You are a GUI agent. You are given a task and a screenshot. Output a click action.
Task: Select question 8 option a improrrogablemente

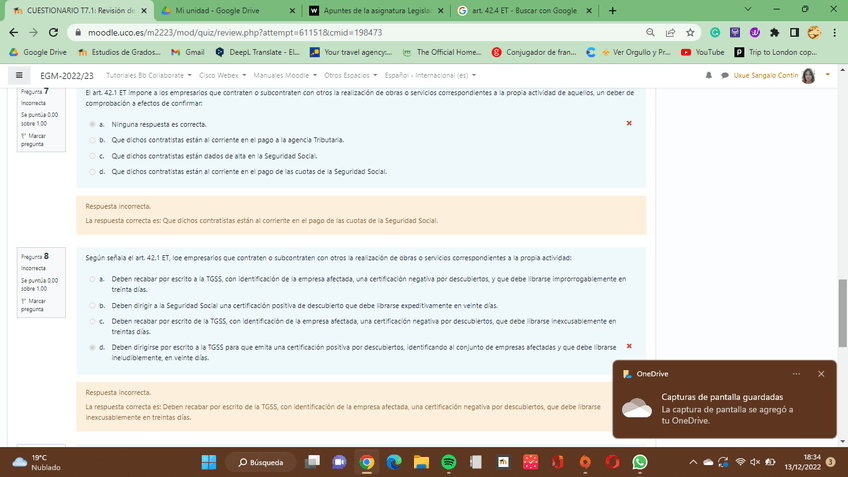click(92, 279)
